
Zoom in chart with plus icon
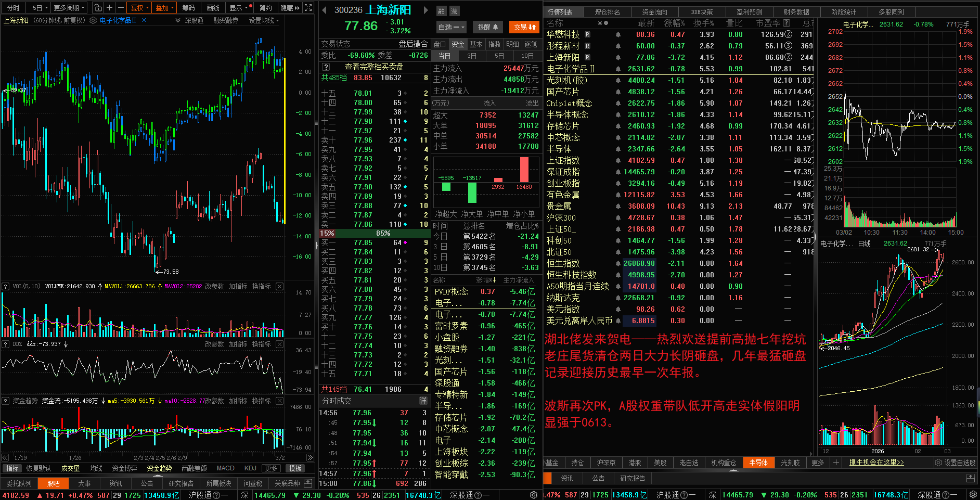point(109,8)
